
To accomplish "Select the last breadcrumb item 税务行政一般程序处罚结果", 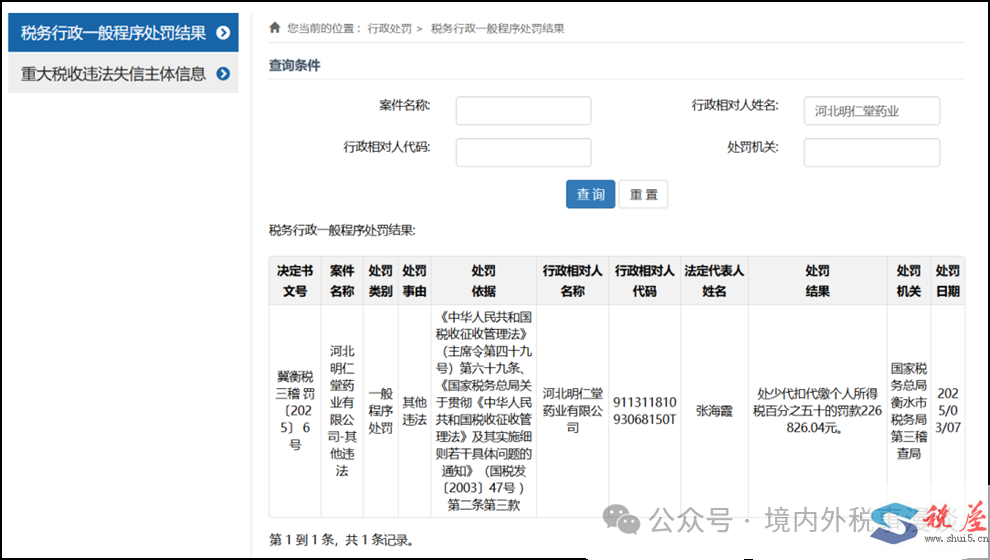I will [x=497, y=28].
